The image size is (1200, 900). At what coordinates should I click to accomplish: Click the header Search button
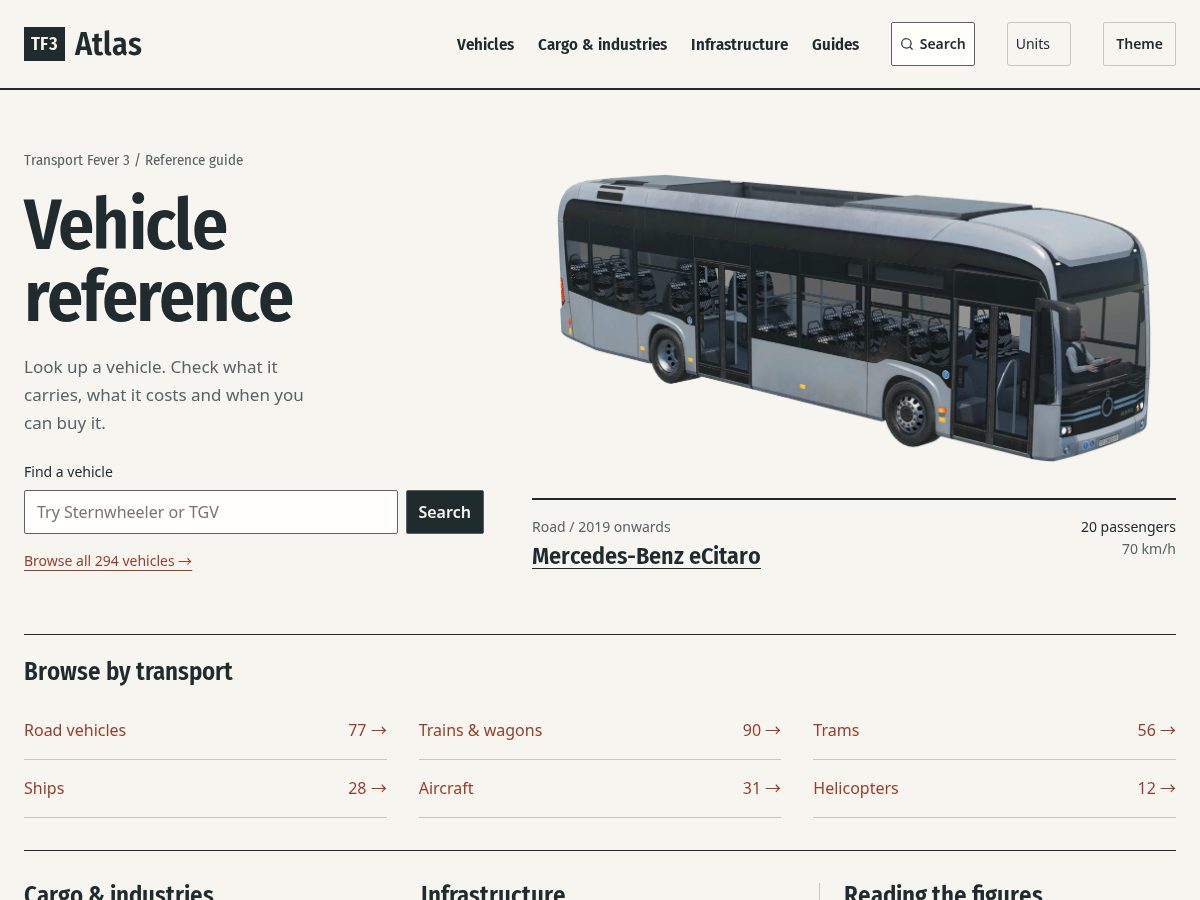click(x=933, y=44)
